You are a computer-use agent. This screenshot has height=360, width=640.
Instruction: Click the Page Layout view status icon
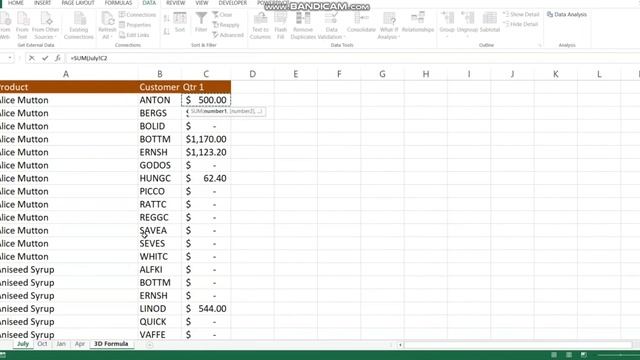point(569,355)
